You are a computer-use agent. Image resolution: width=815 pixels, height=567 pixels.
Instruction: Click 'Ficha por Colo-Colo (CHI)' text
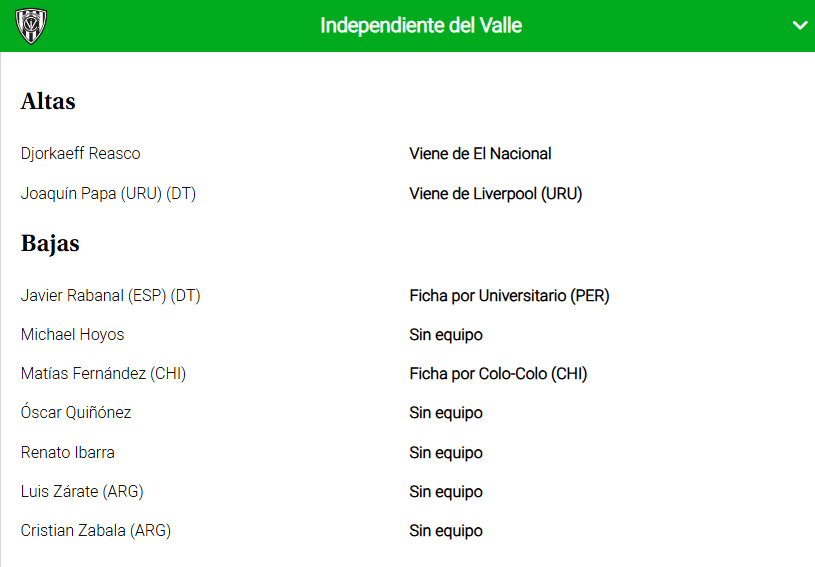[498, 374]
